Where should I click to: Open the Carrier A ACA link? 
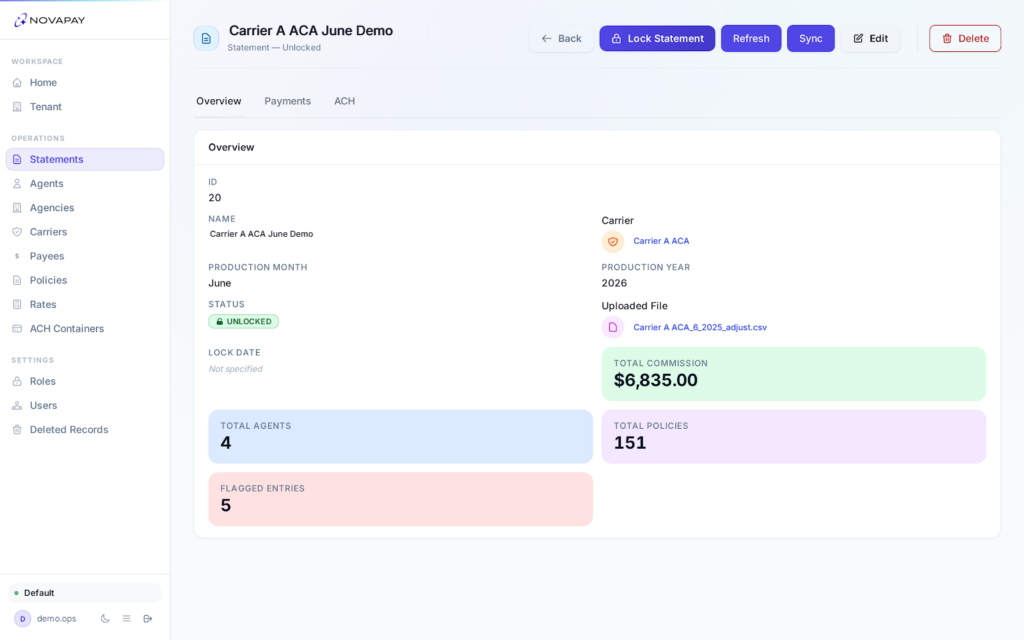(661, 241)
